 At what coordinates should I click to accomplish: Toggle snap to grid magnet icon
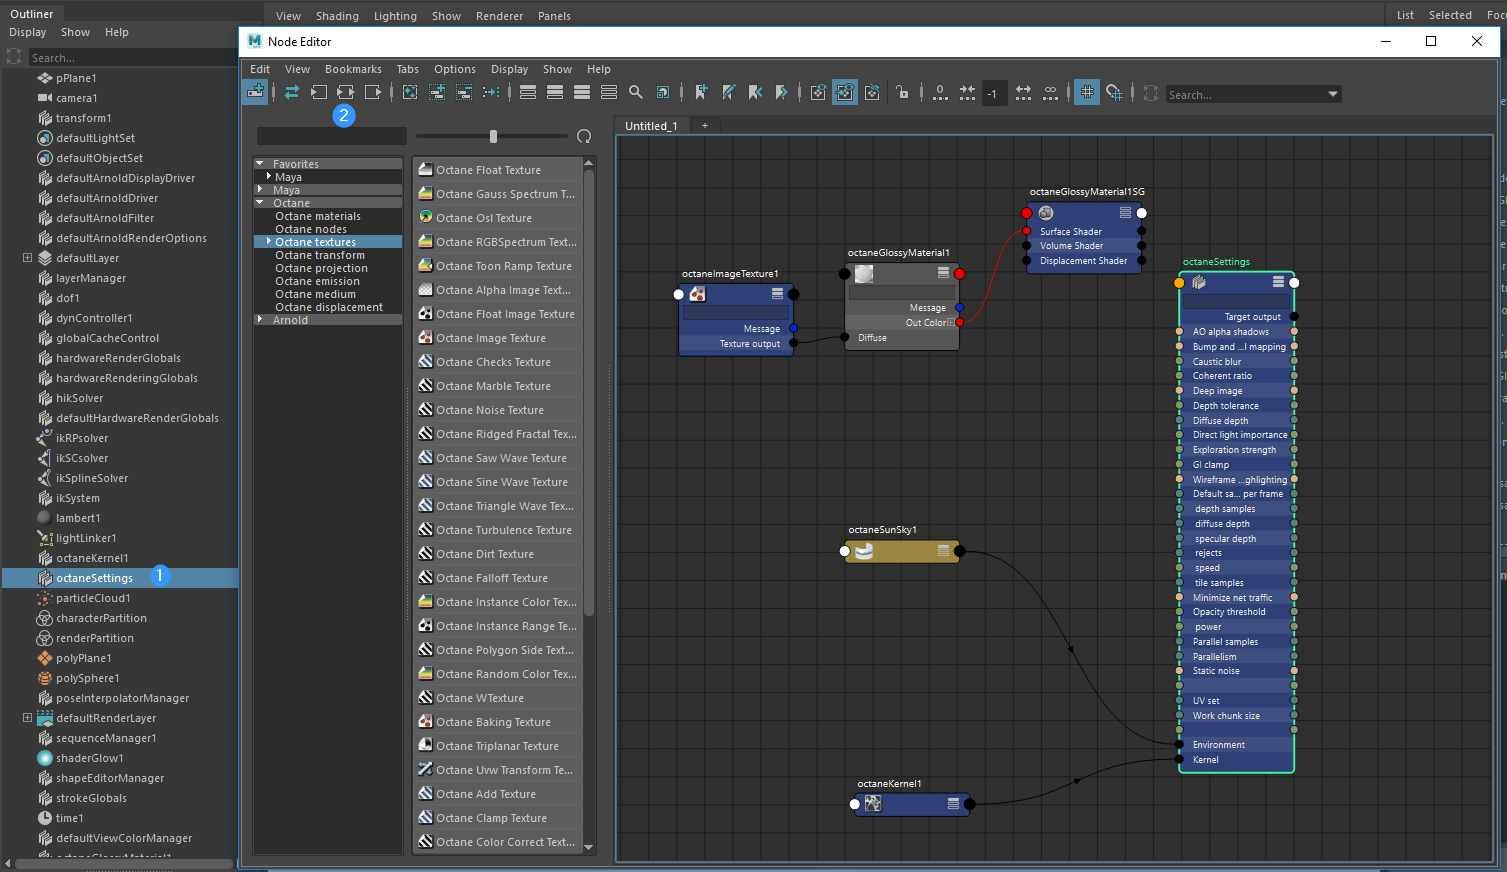click(x=1114, y=93)
